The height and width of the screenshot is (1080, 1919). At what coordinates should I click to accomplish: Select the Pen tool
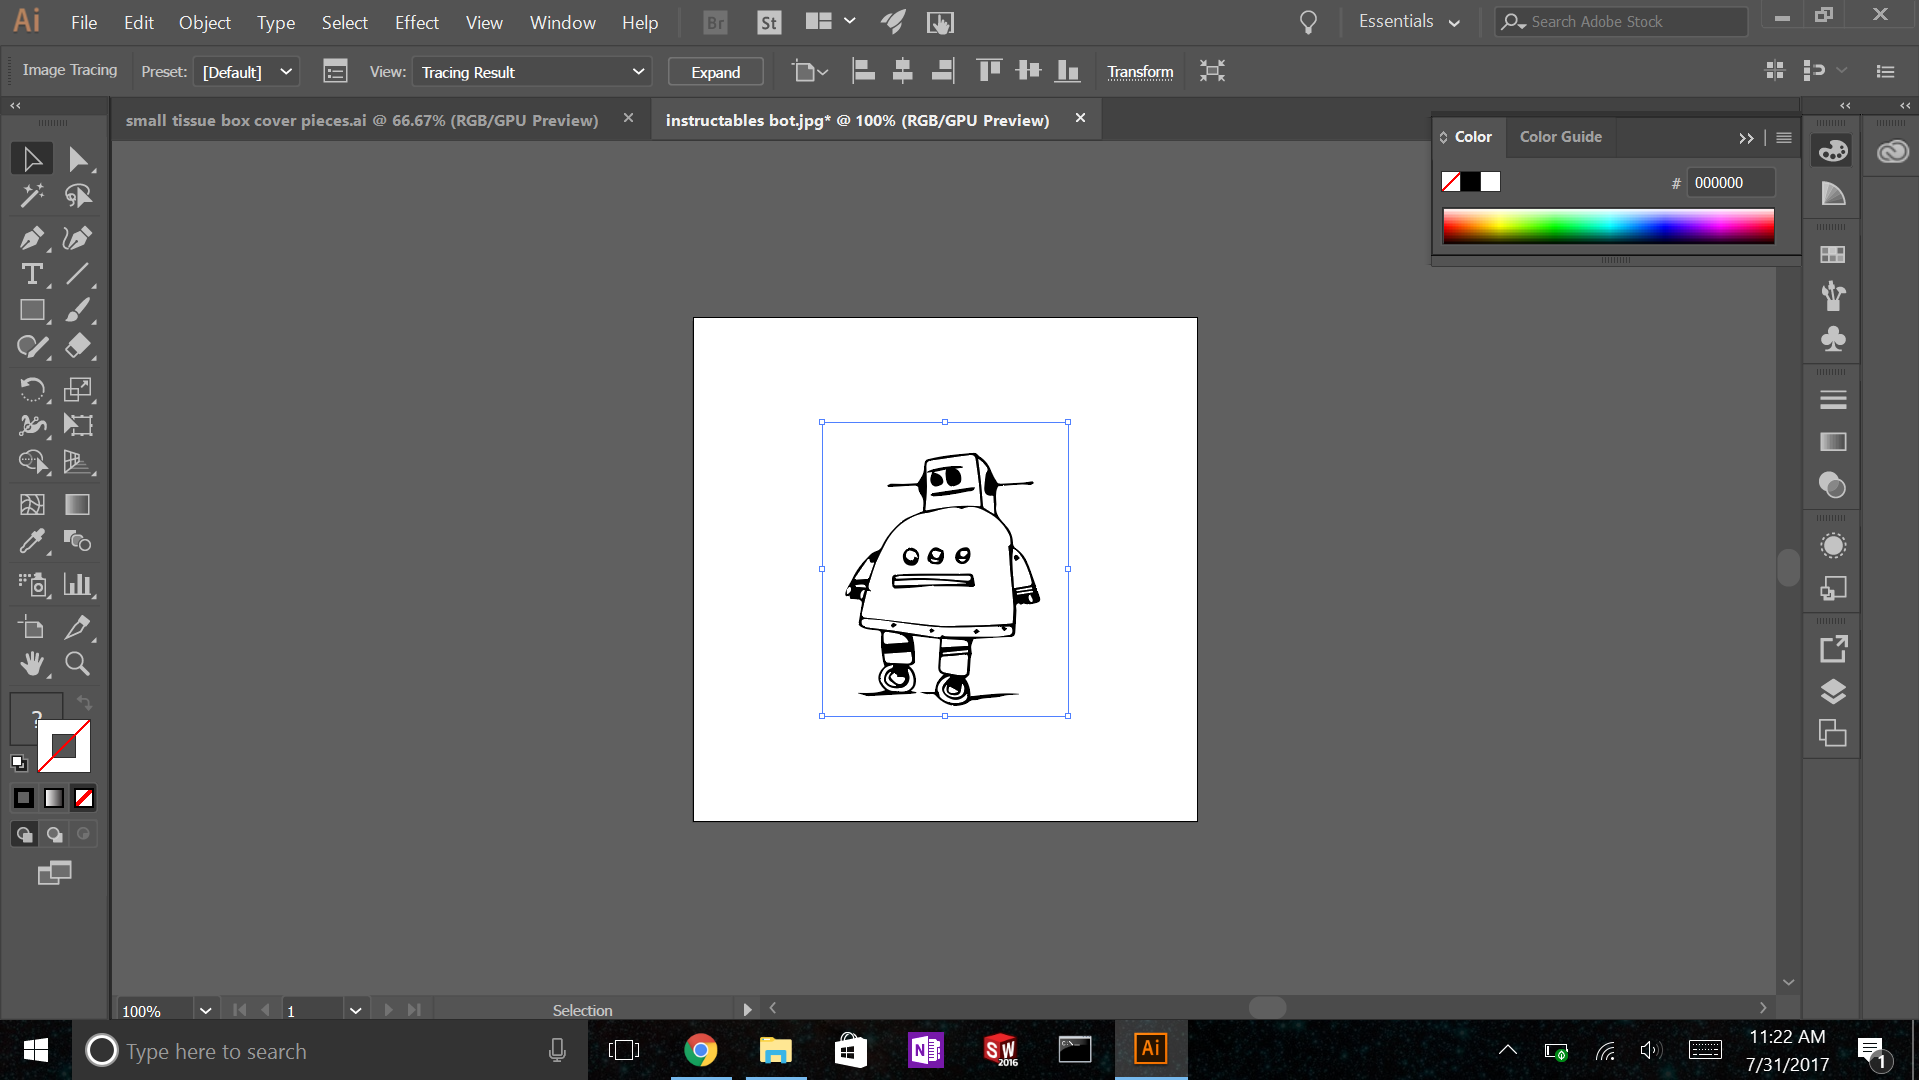[32, 238]
